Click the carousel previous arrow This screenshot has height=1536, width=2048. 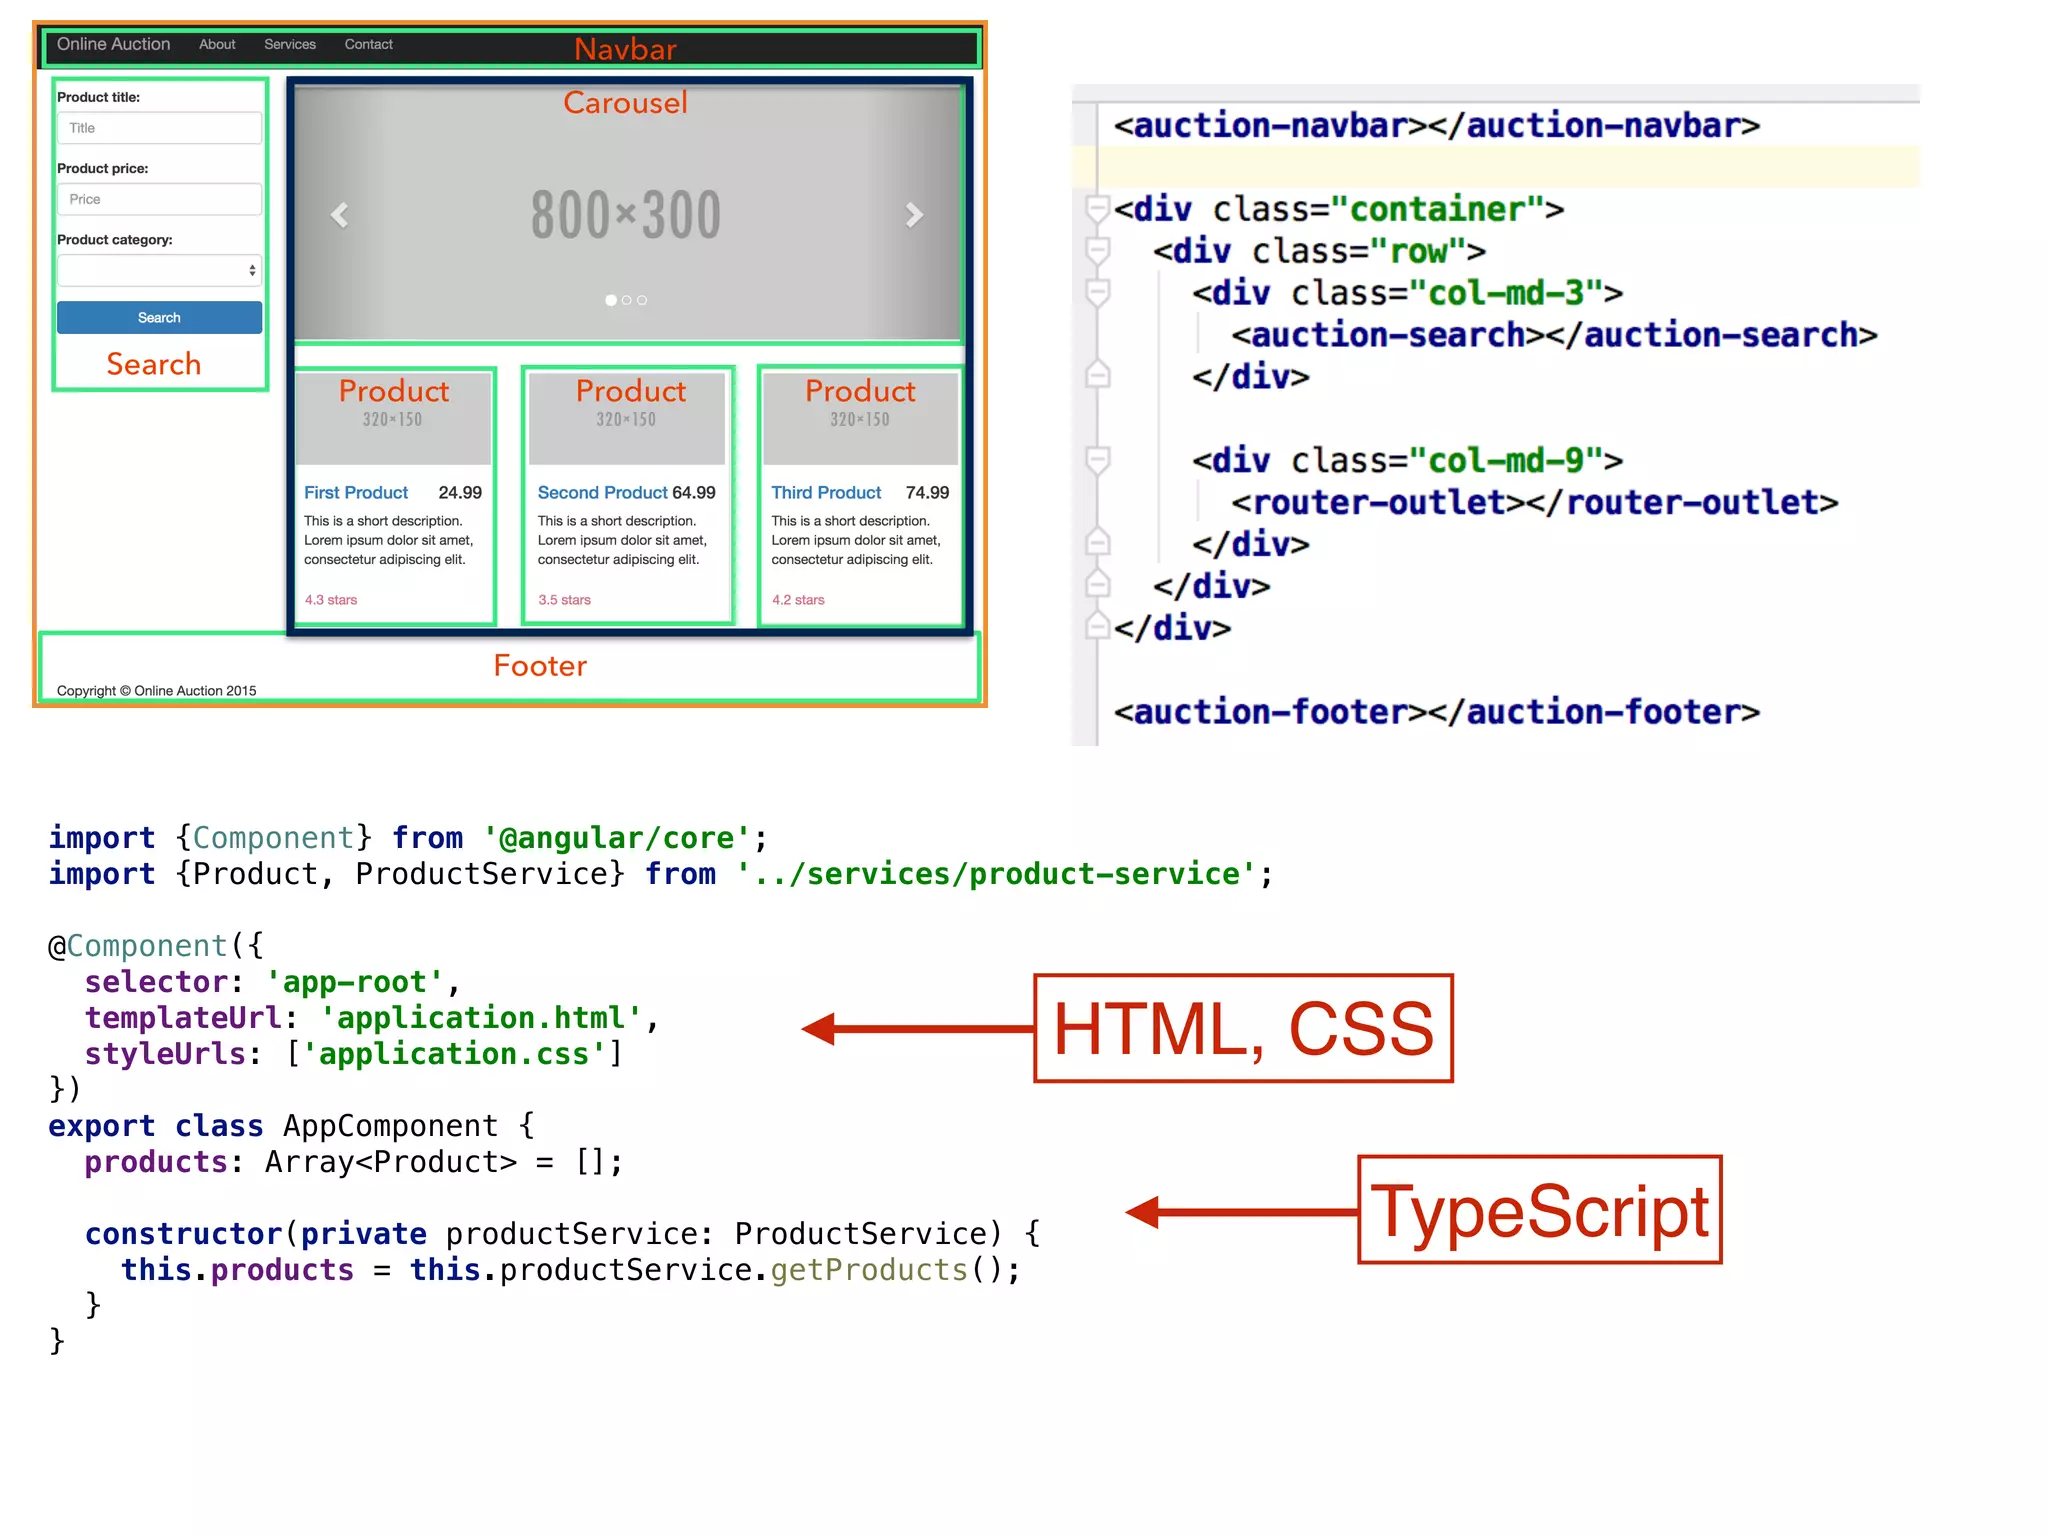coord(340,215)
